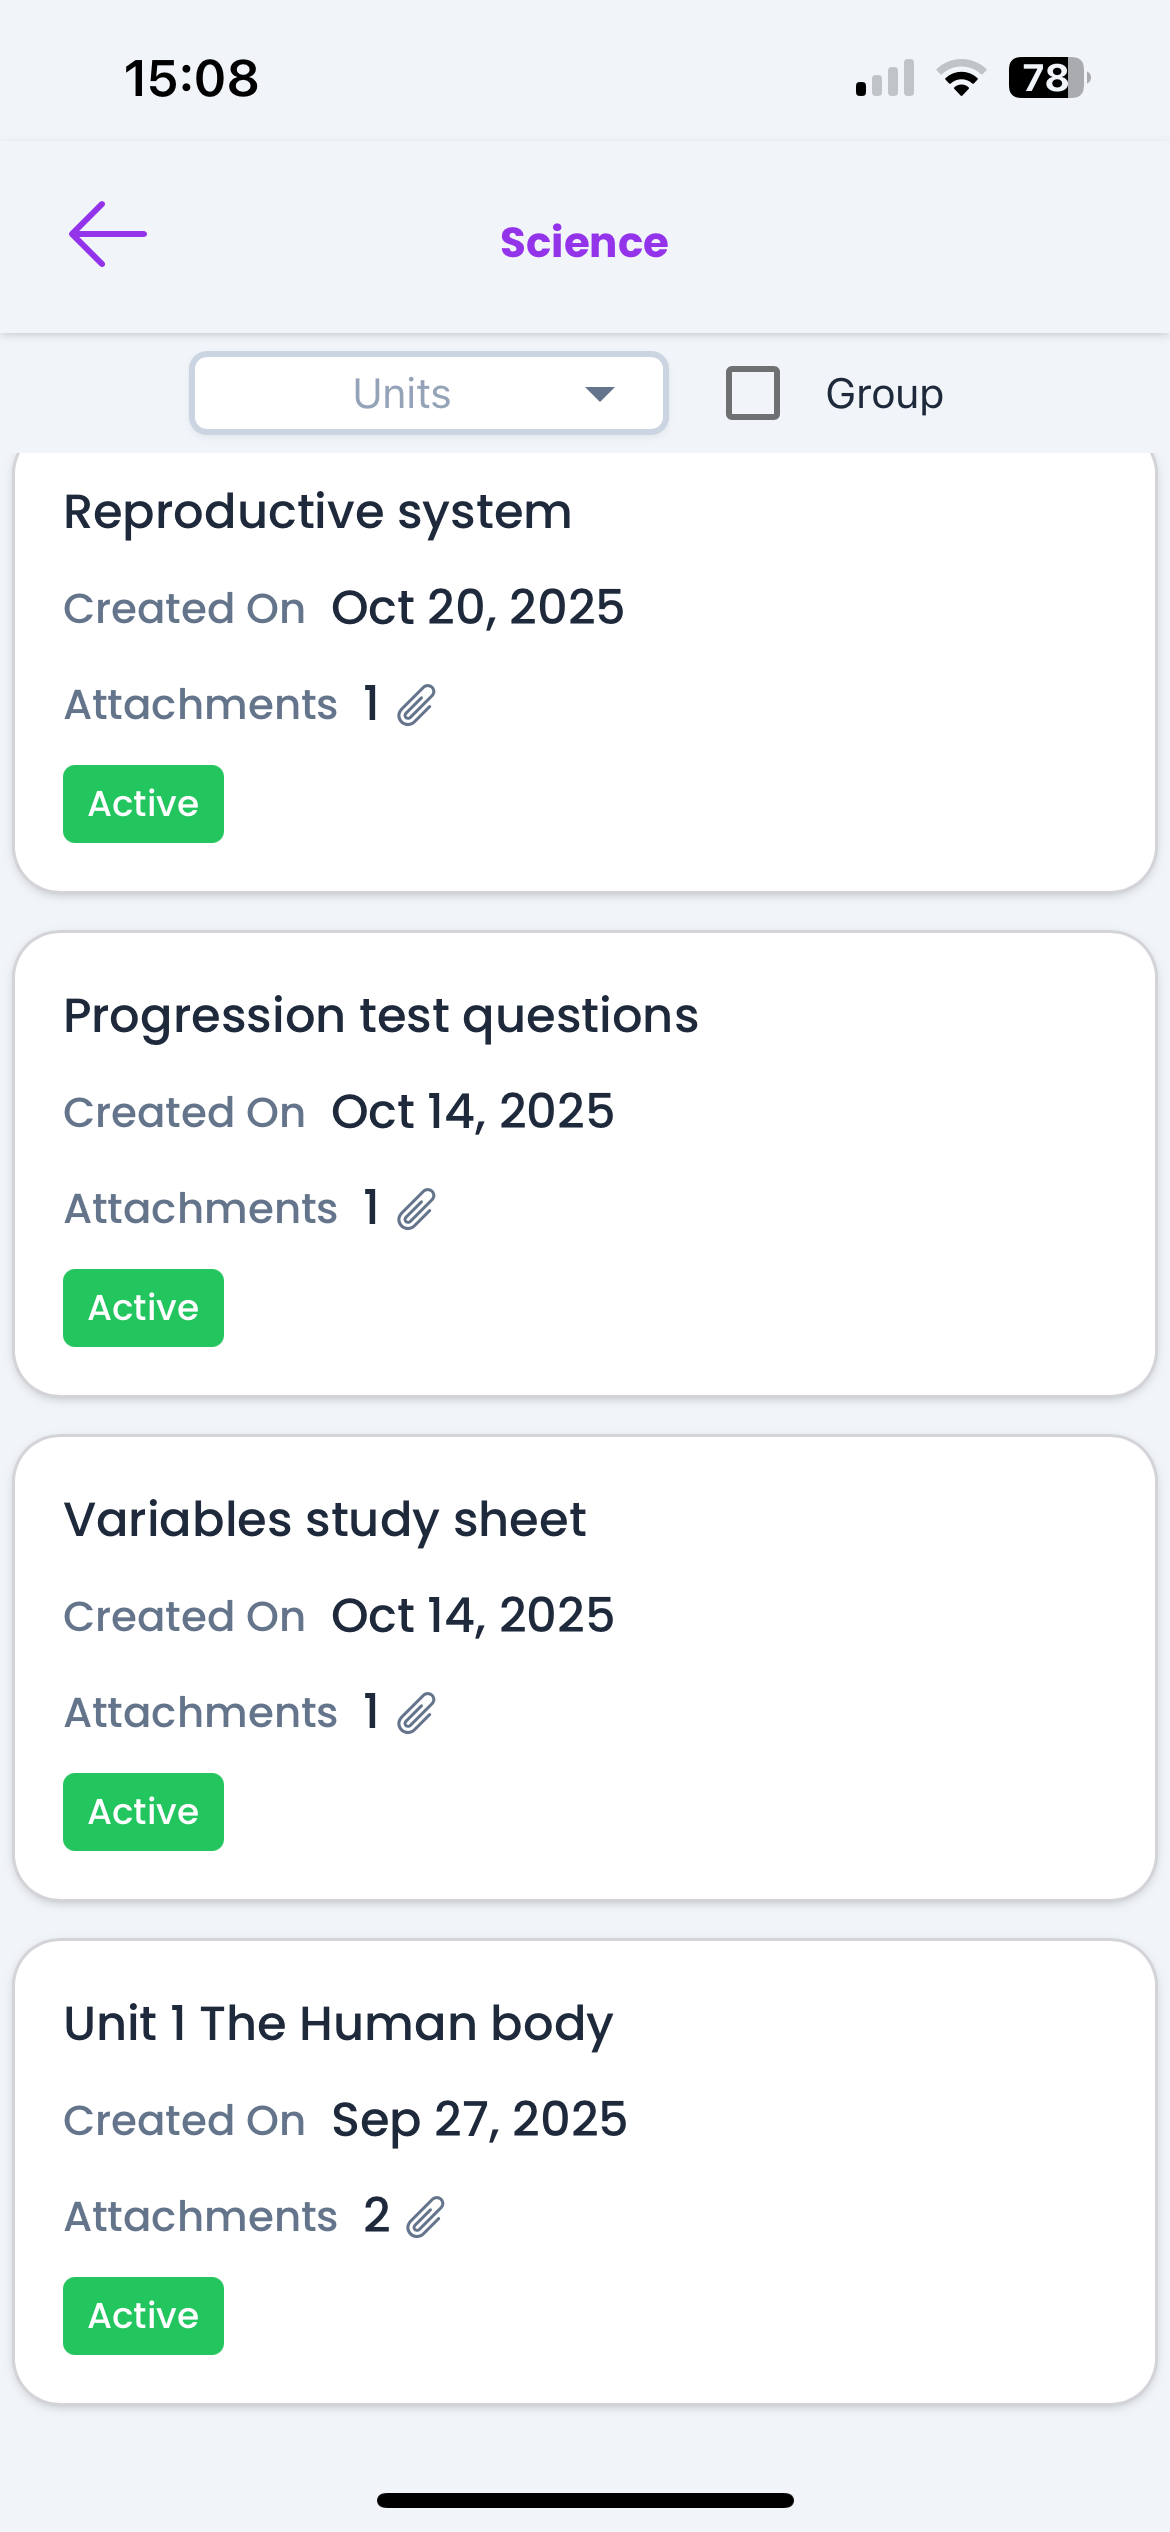Tap paperclip icon on Reproductive system card
Screen dimensions: 1170x2532
click(x=416, y=705)
